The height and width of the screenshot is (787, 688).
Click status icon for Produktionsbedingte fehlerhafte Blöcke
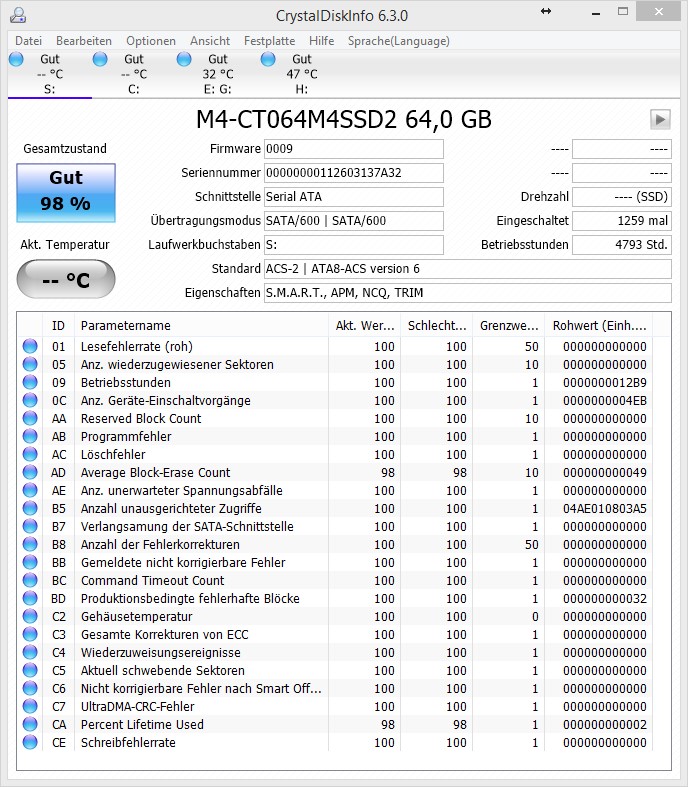[x=30, y=598]
